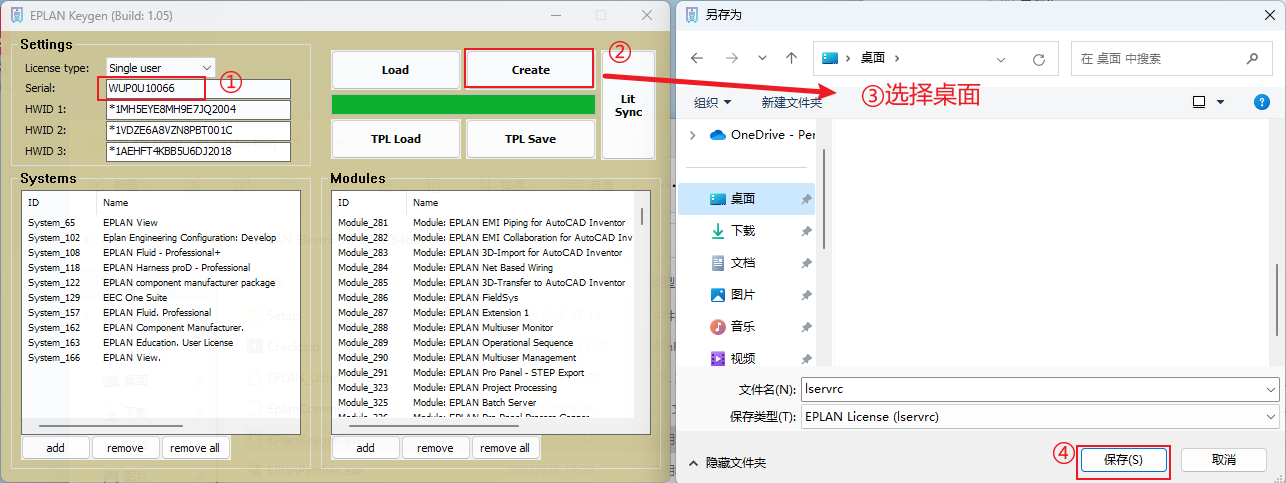Click the HWID 1 input field
Screen dimensions: 1286x483
tap(198, 109)
